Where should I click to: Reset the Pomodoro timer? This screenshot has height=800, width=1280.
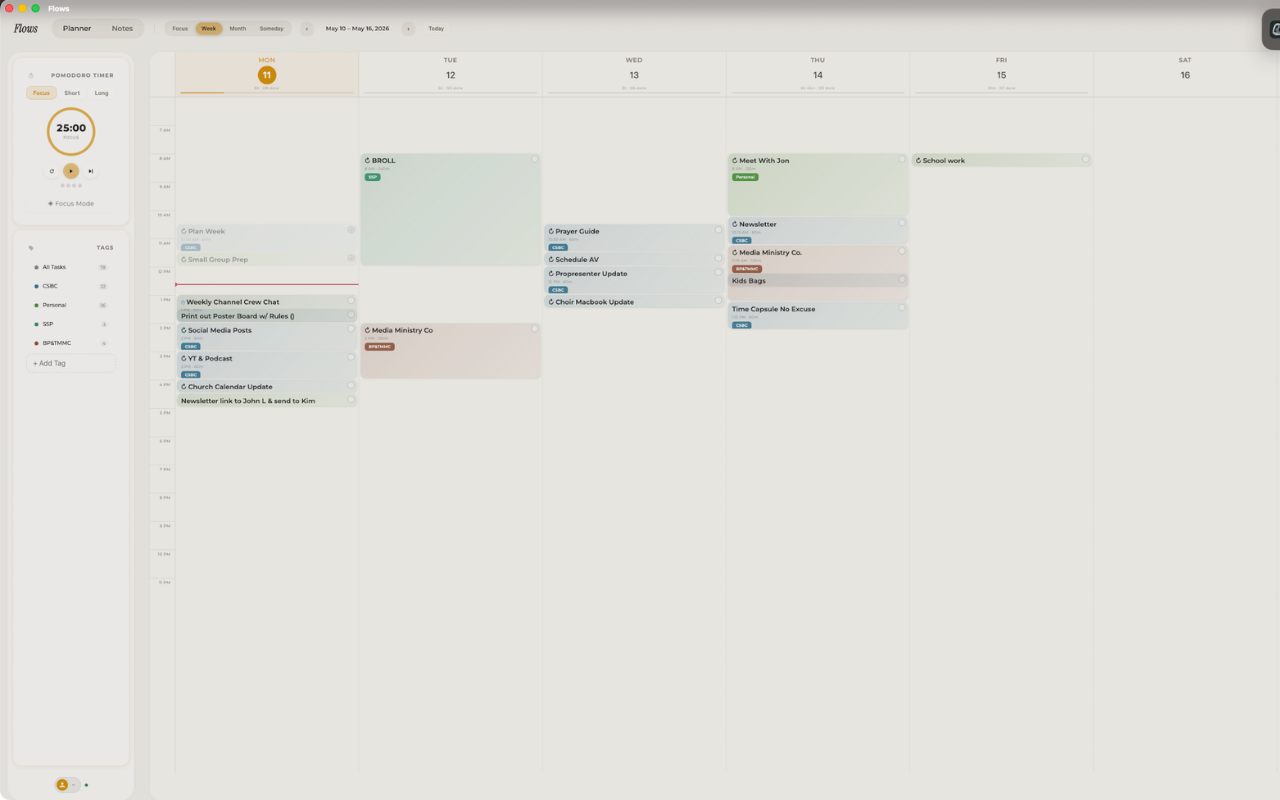click(52, 171)
